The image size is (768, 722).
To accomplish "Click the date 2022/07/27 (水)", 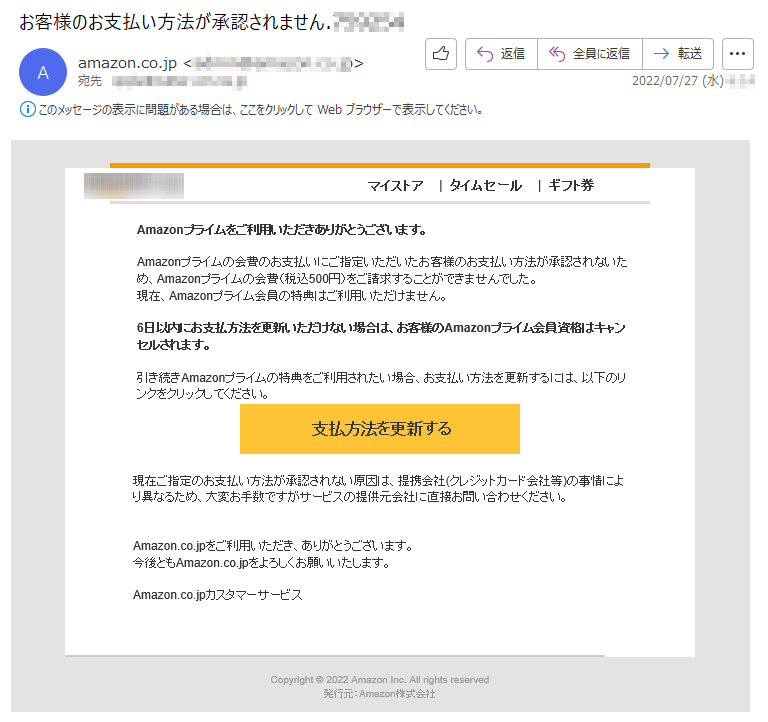I will (x=678, y=80).
